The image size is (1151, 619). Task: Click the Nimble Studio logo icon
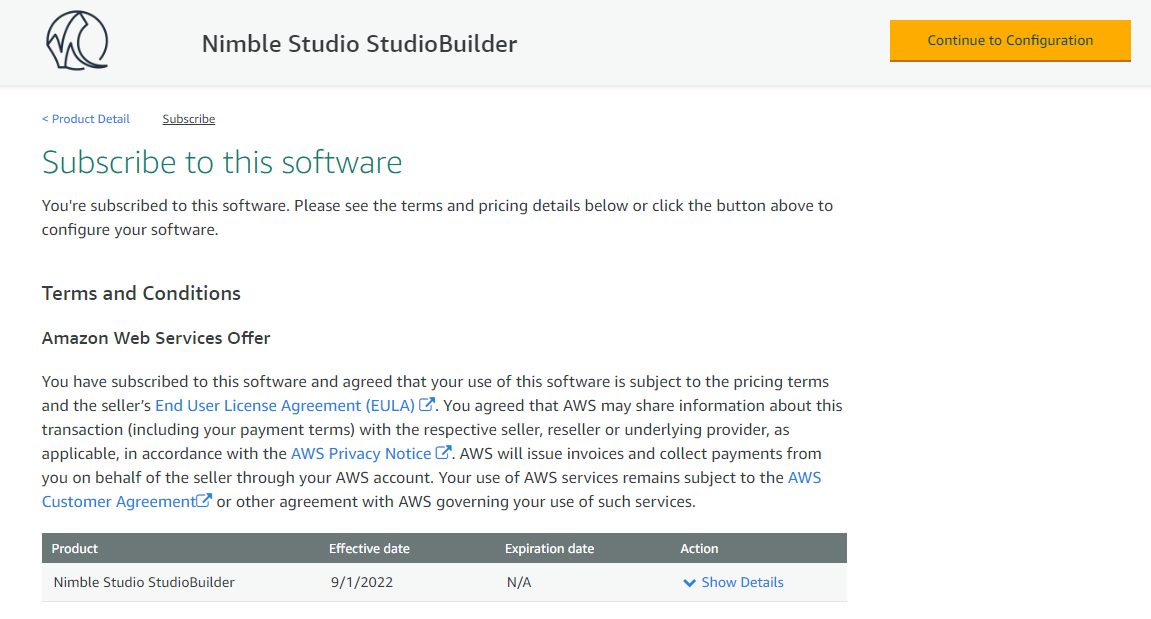pos(77,40)
